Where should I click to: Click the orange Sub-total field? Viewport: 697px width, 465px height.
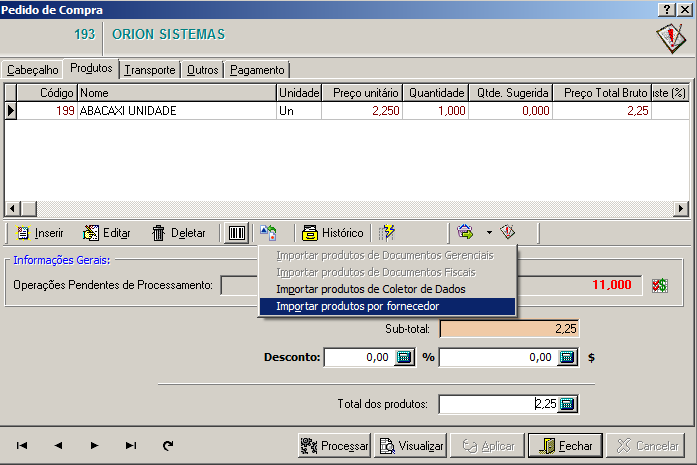coord(509,329)
